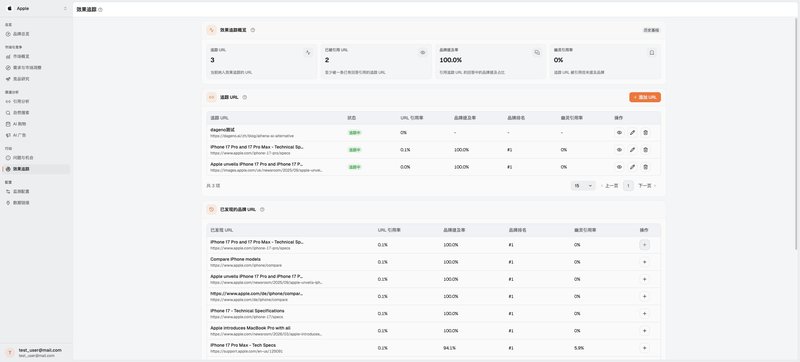Image resolution: width=800 pixels, height=362 pixels.
Task: Add the apple.com/de/iphone/compare URL to tracking
Action: [x=644, y=296]
